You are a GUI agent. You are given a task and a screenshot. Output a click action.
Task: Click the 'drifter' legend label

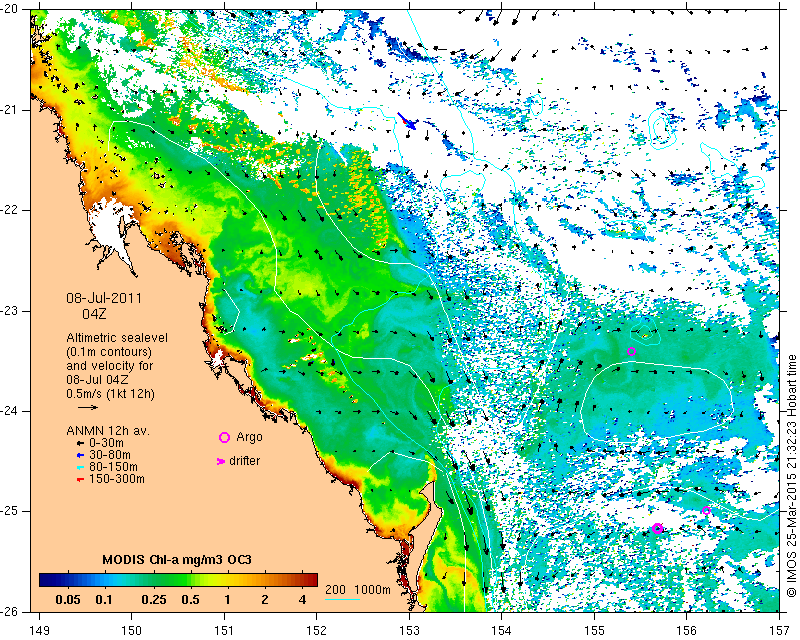click(244, 461)
